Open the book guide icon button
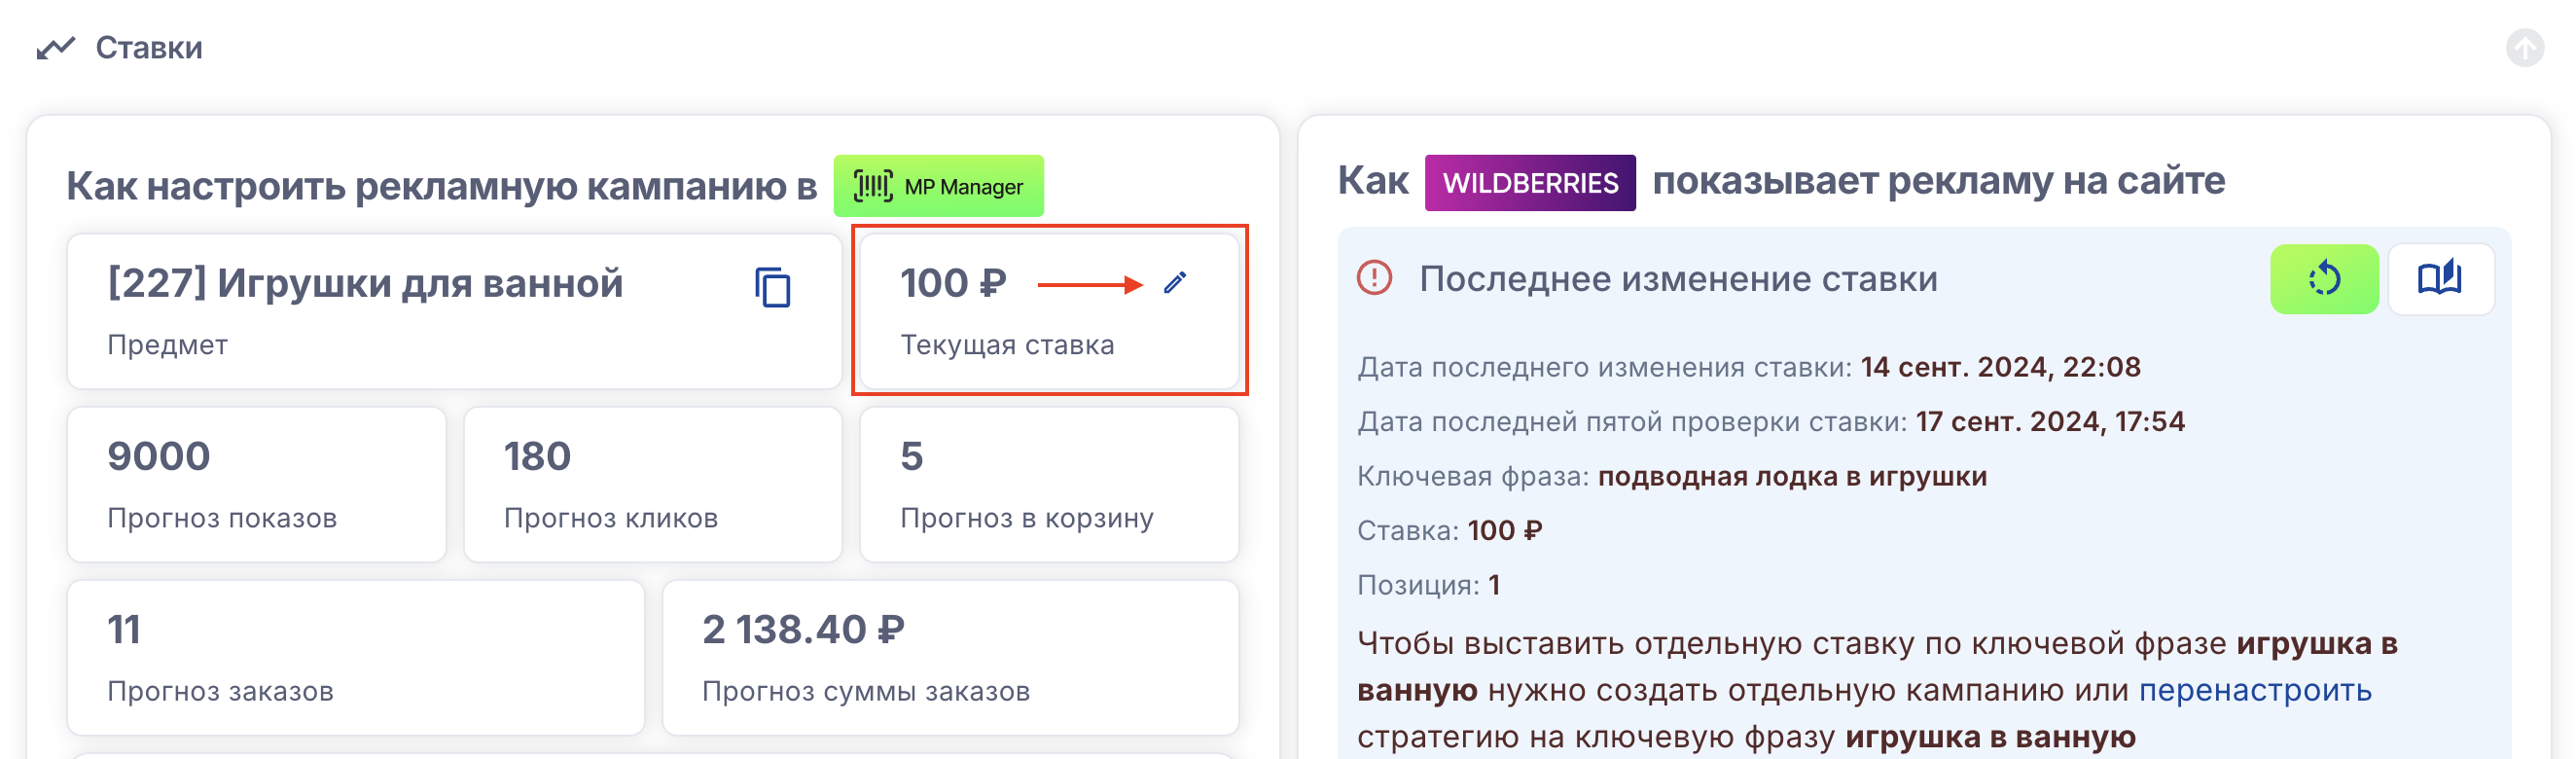 pyautogui.click(x=2439, y=279)
